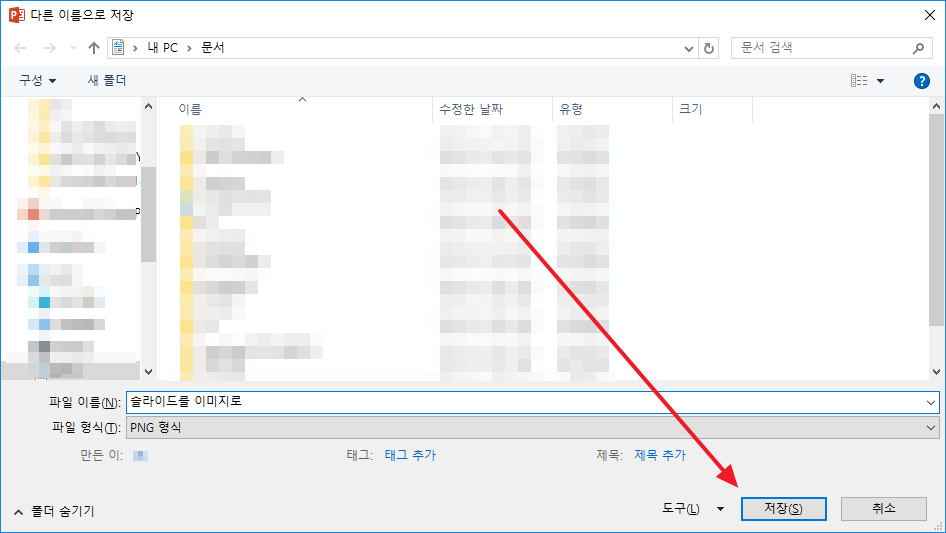The height and width of the screenshot is (533, 946).
Task: Change the file view layout icon
Action: pyautogui.click(x=859, y=80)
